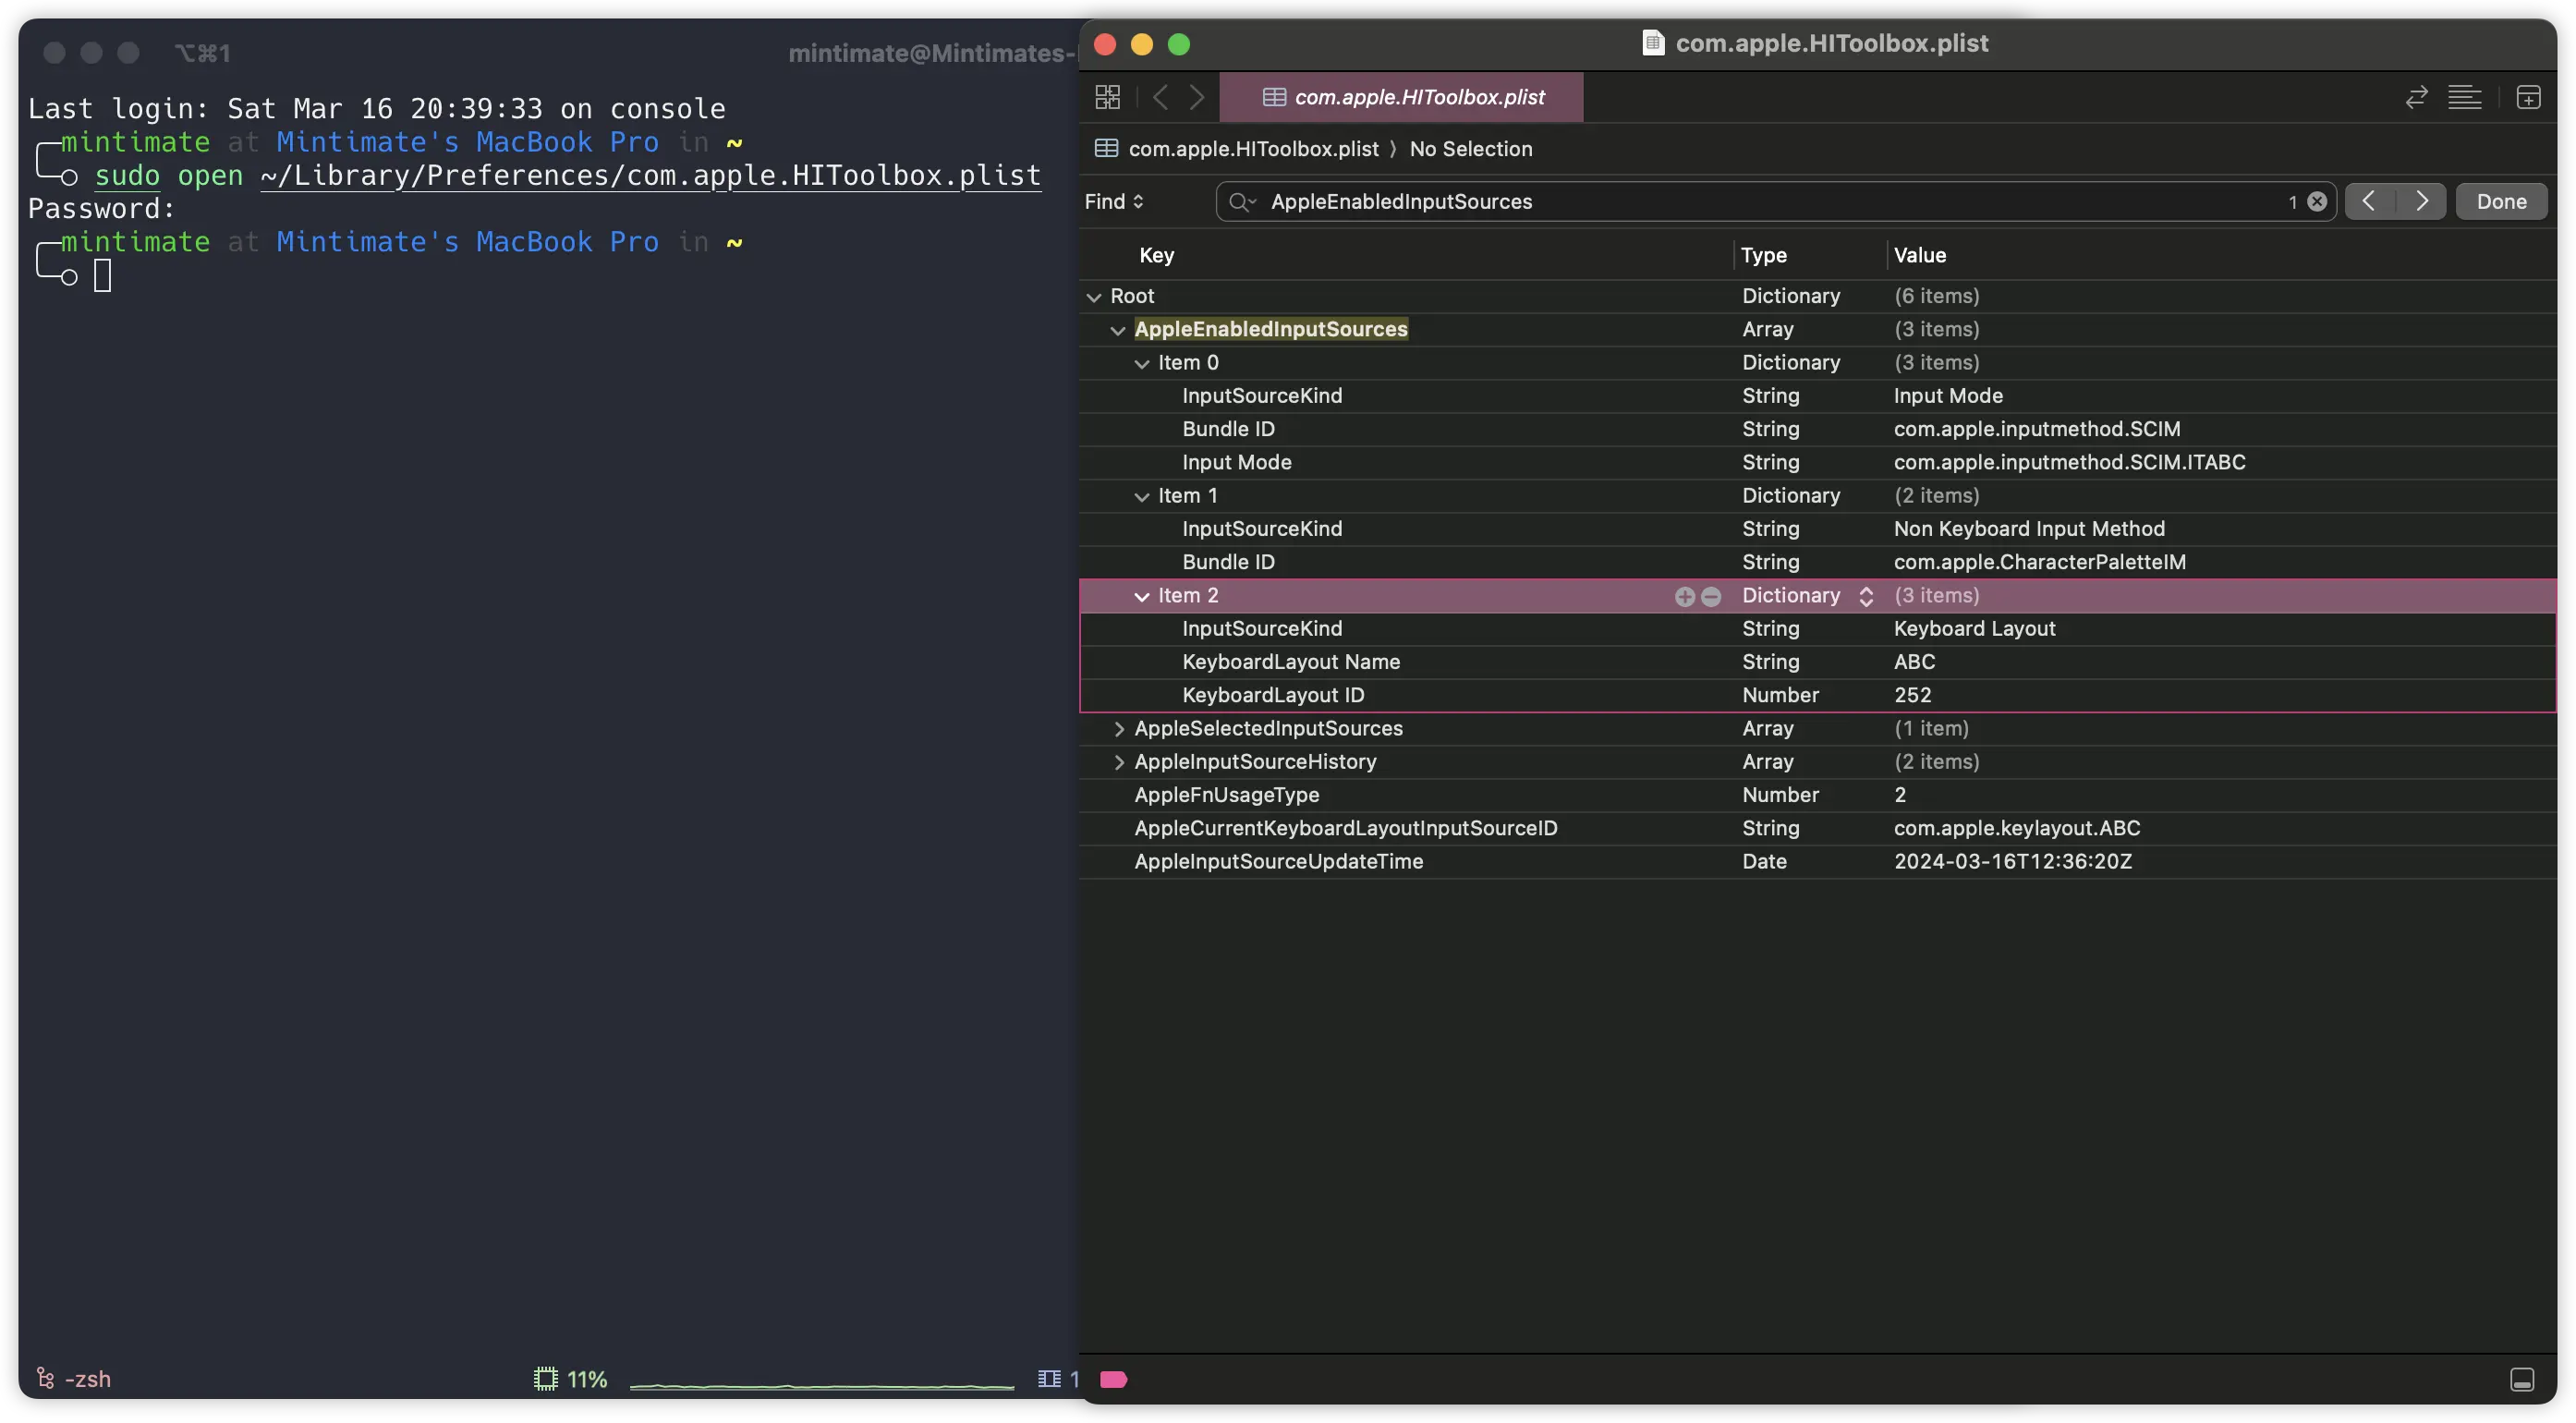Collapse Item 0 dictionary
This screenshot has width=2576, height=1423.
(1142, 363)
